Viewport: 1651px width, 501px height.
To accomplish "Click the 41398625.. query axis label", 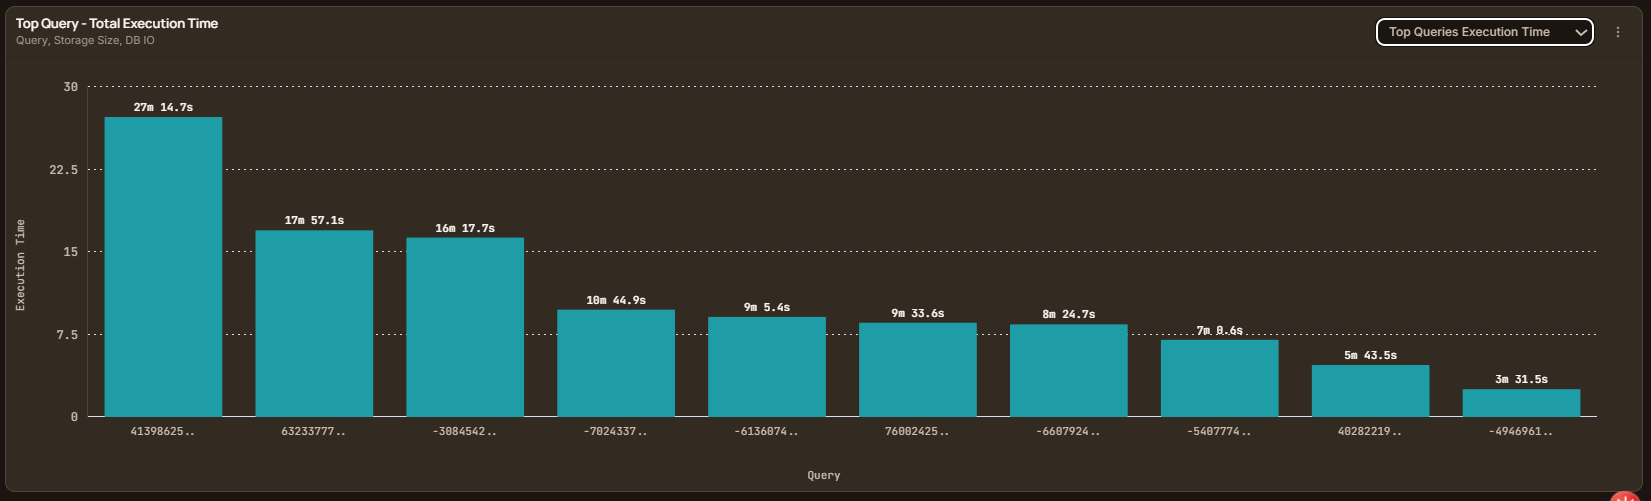I will (x=163, y=432).
